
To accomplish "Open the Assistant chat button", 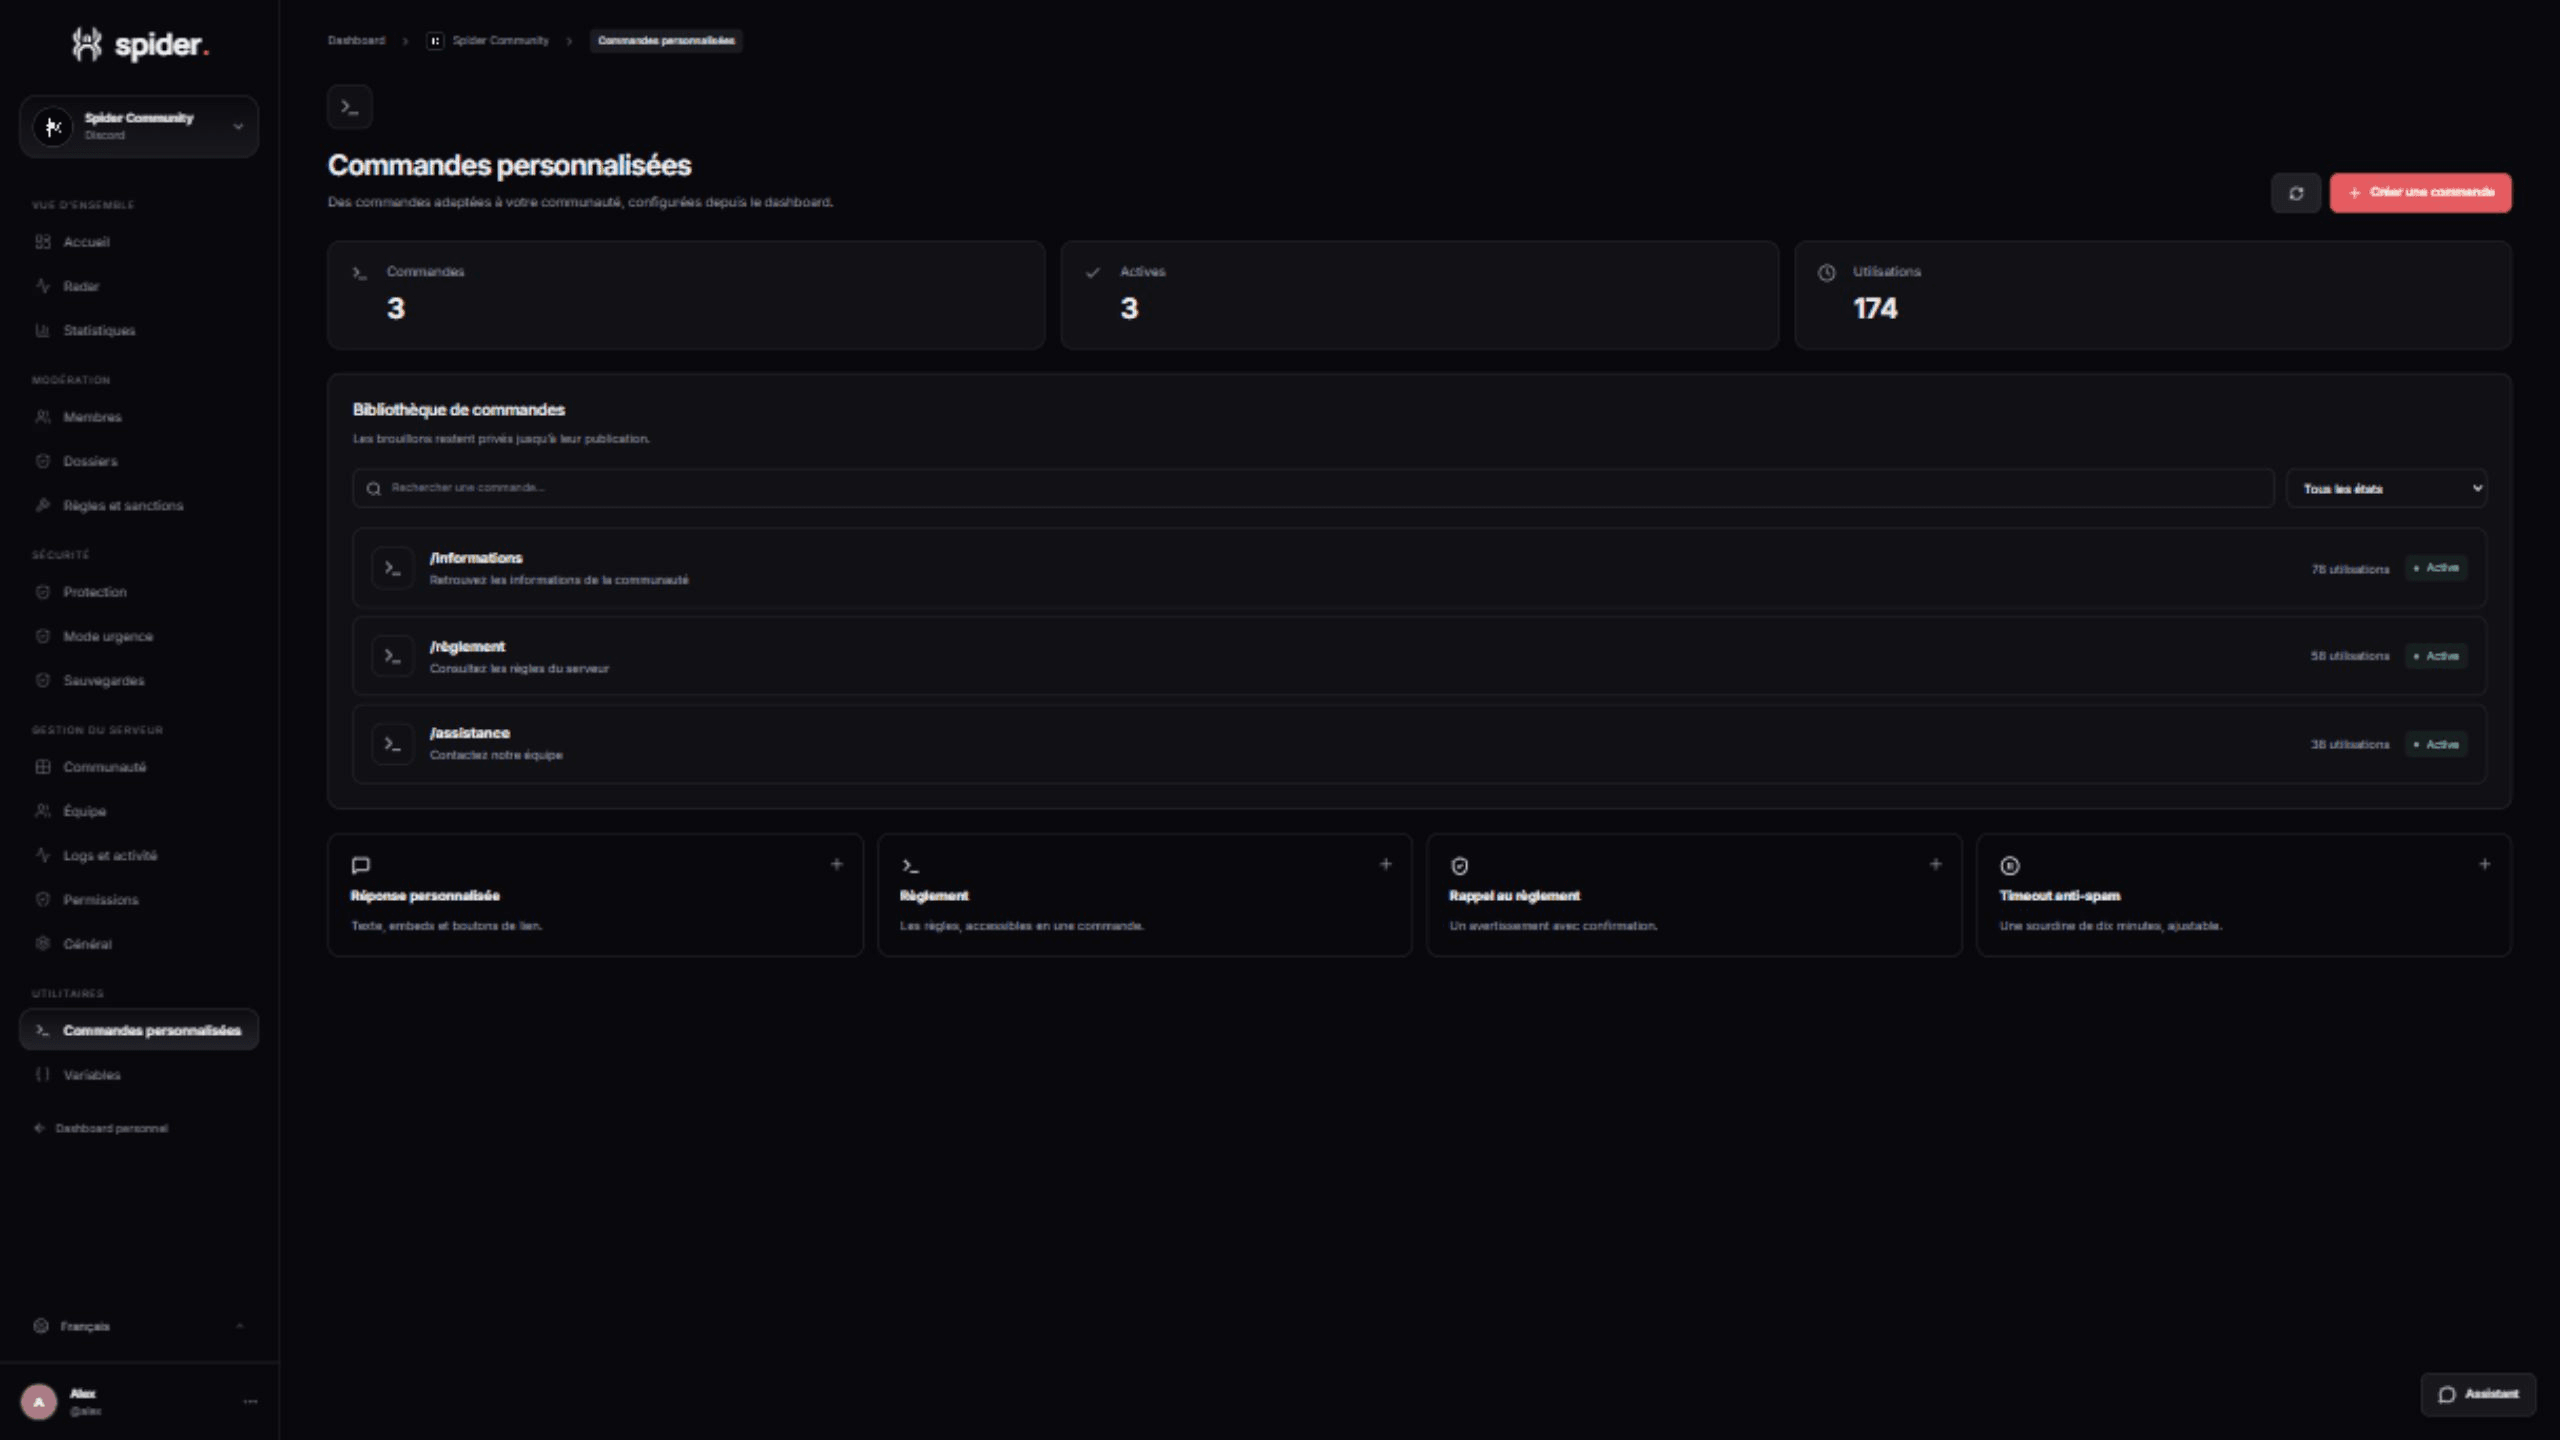I will coord(2478,1395).
